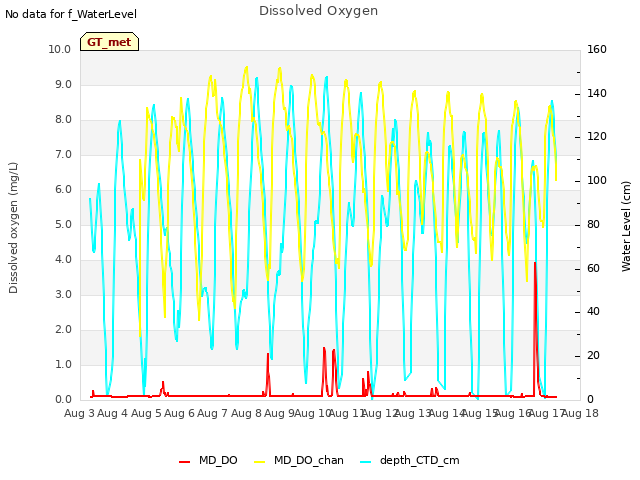Click the 20 right axis value
The image size is (640, 480).
pos(593,356)
